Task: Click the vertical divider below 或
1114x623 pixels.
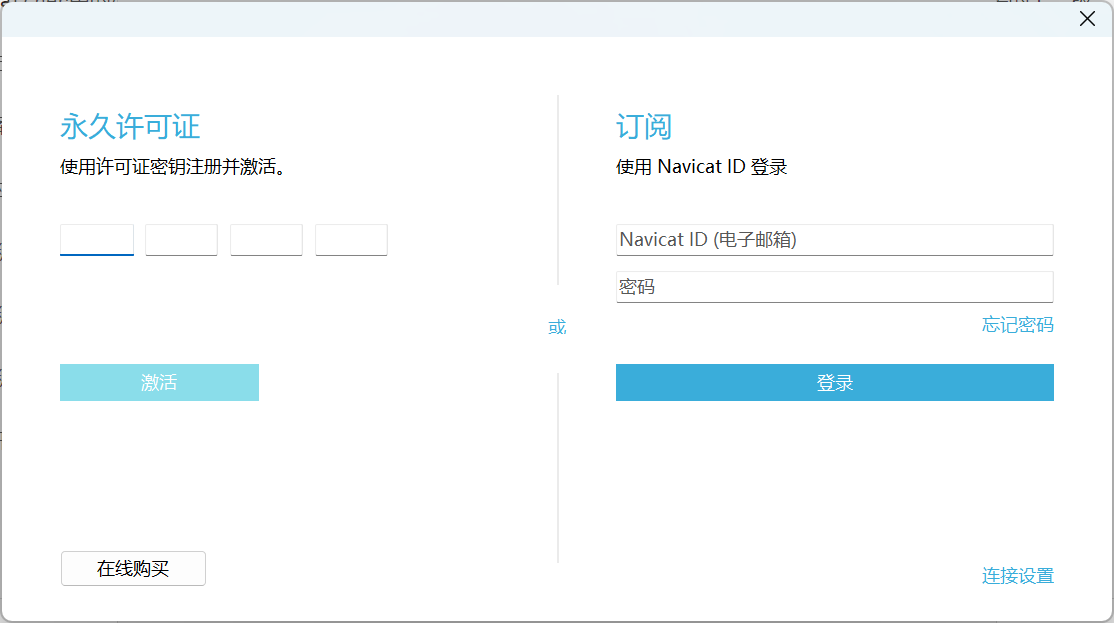Action: click(558, 468)
